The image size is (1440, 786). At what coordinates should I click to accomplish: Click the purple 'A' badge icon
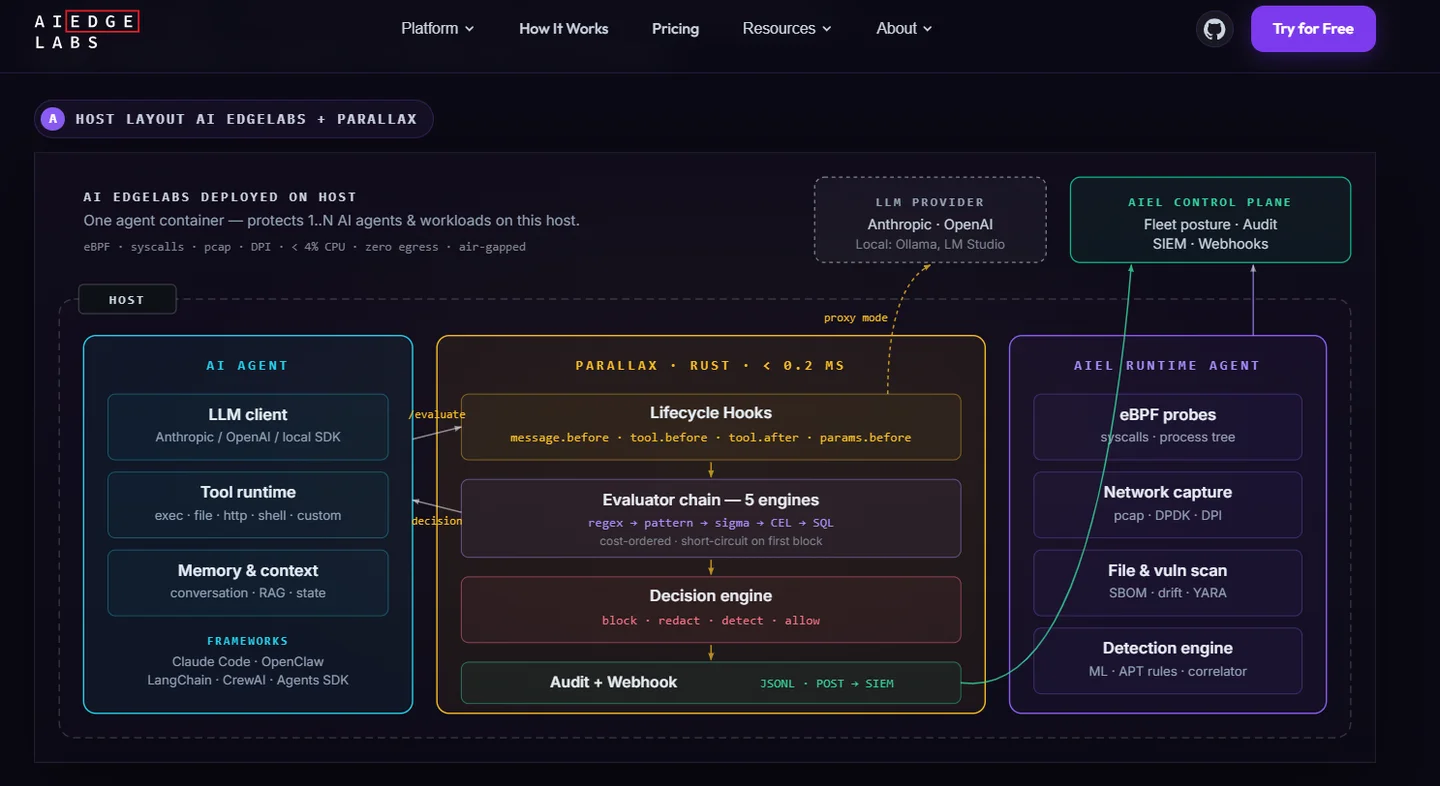tap(53, 119)
